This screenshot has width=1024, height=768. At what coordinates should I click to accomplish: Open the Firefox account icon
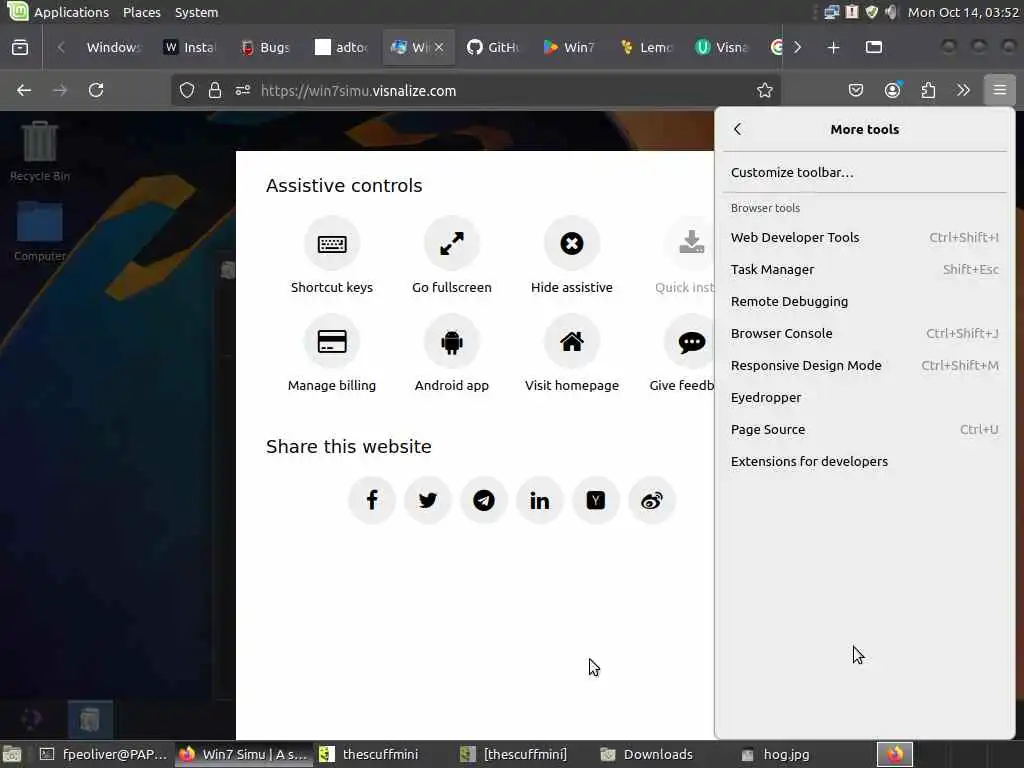(x=893, y=90)
